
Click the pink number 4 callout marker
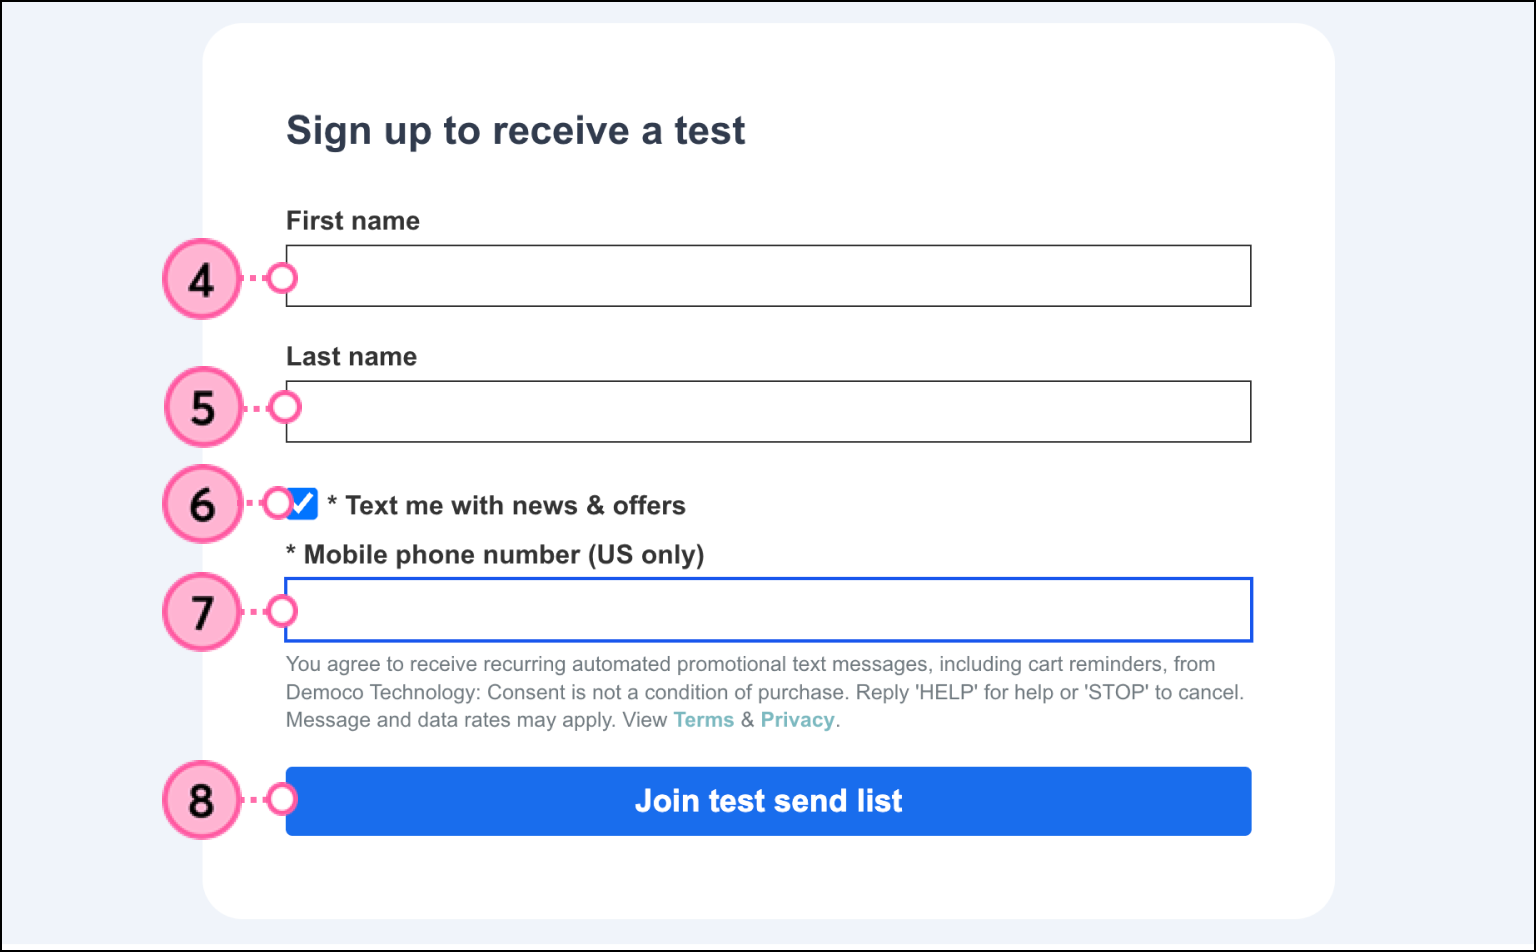pyautogui.click(x=201, y=279)
